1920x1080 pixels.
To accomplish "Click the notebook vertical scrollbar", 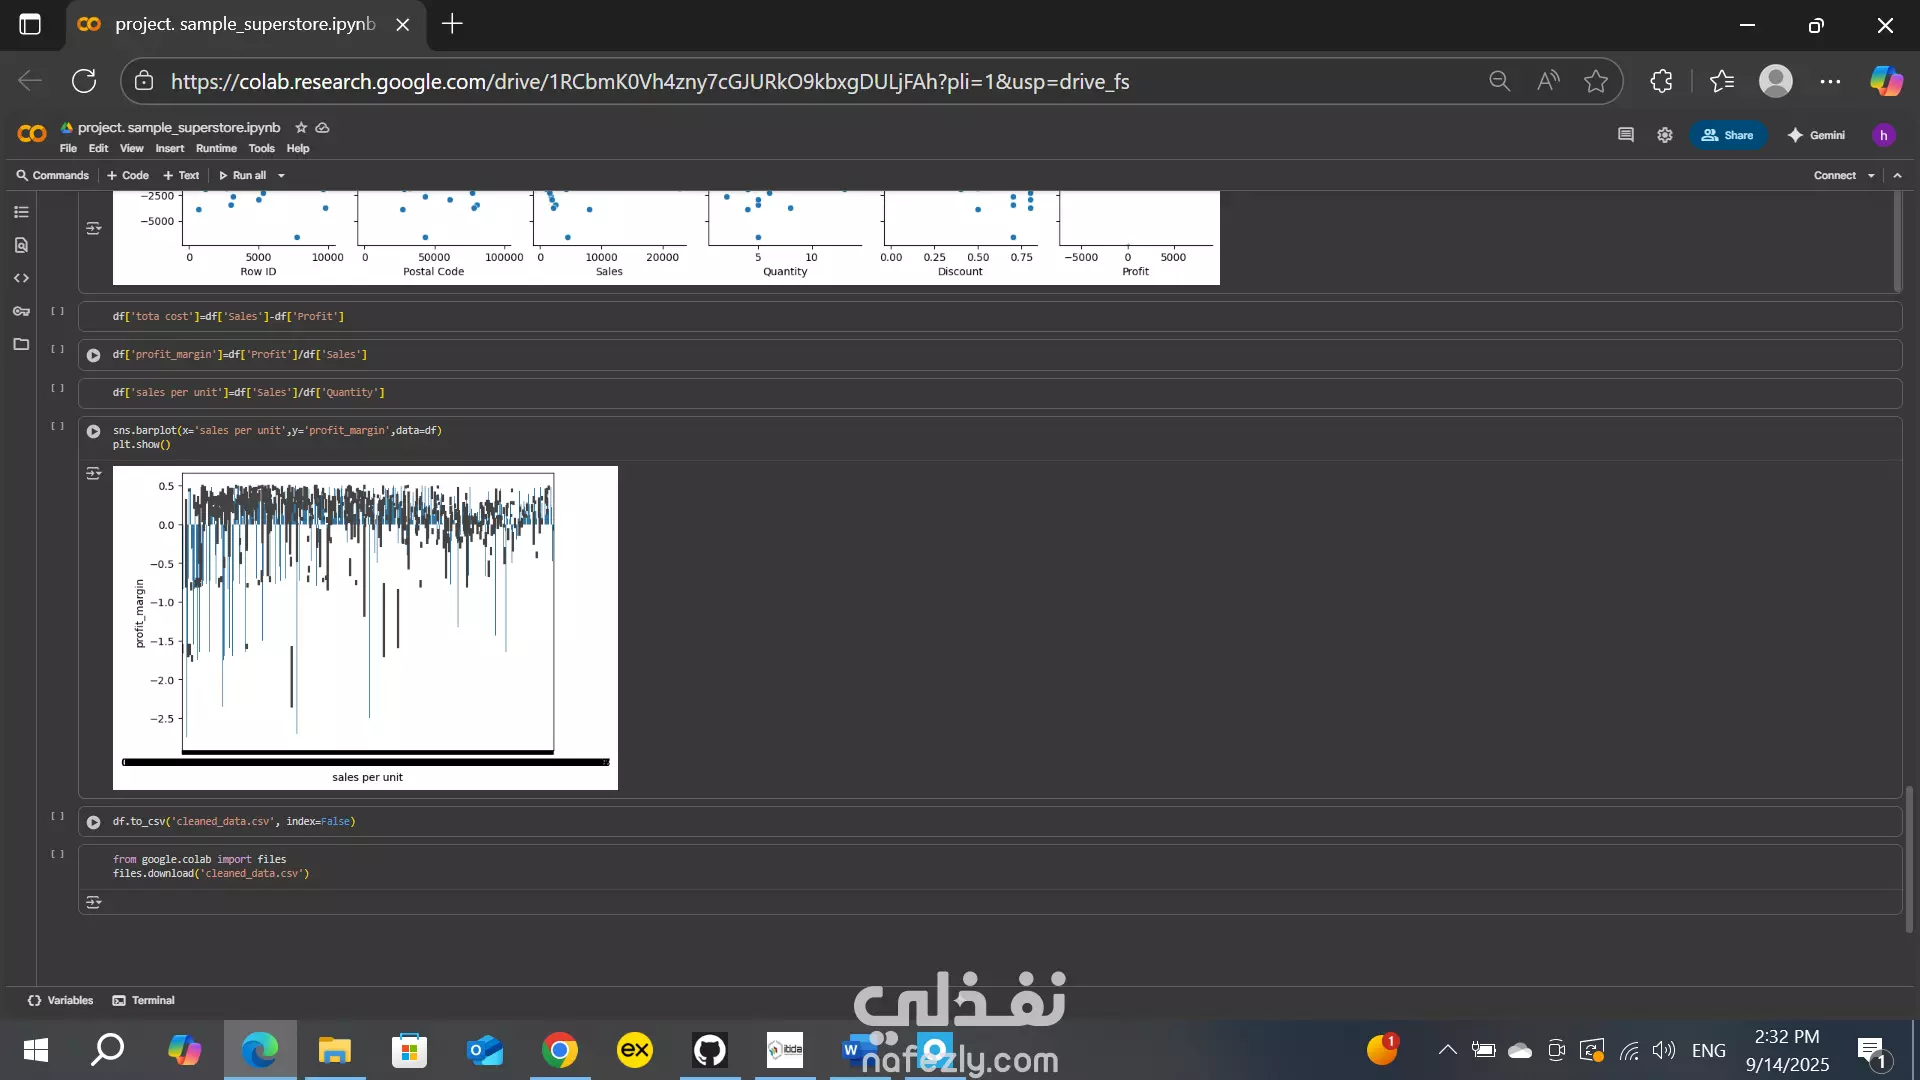I will [1909, 860].
